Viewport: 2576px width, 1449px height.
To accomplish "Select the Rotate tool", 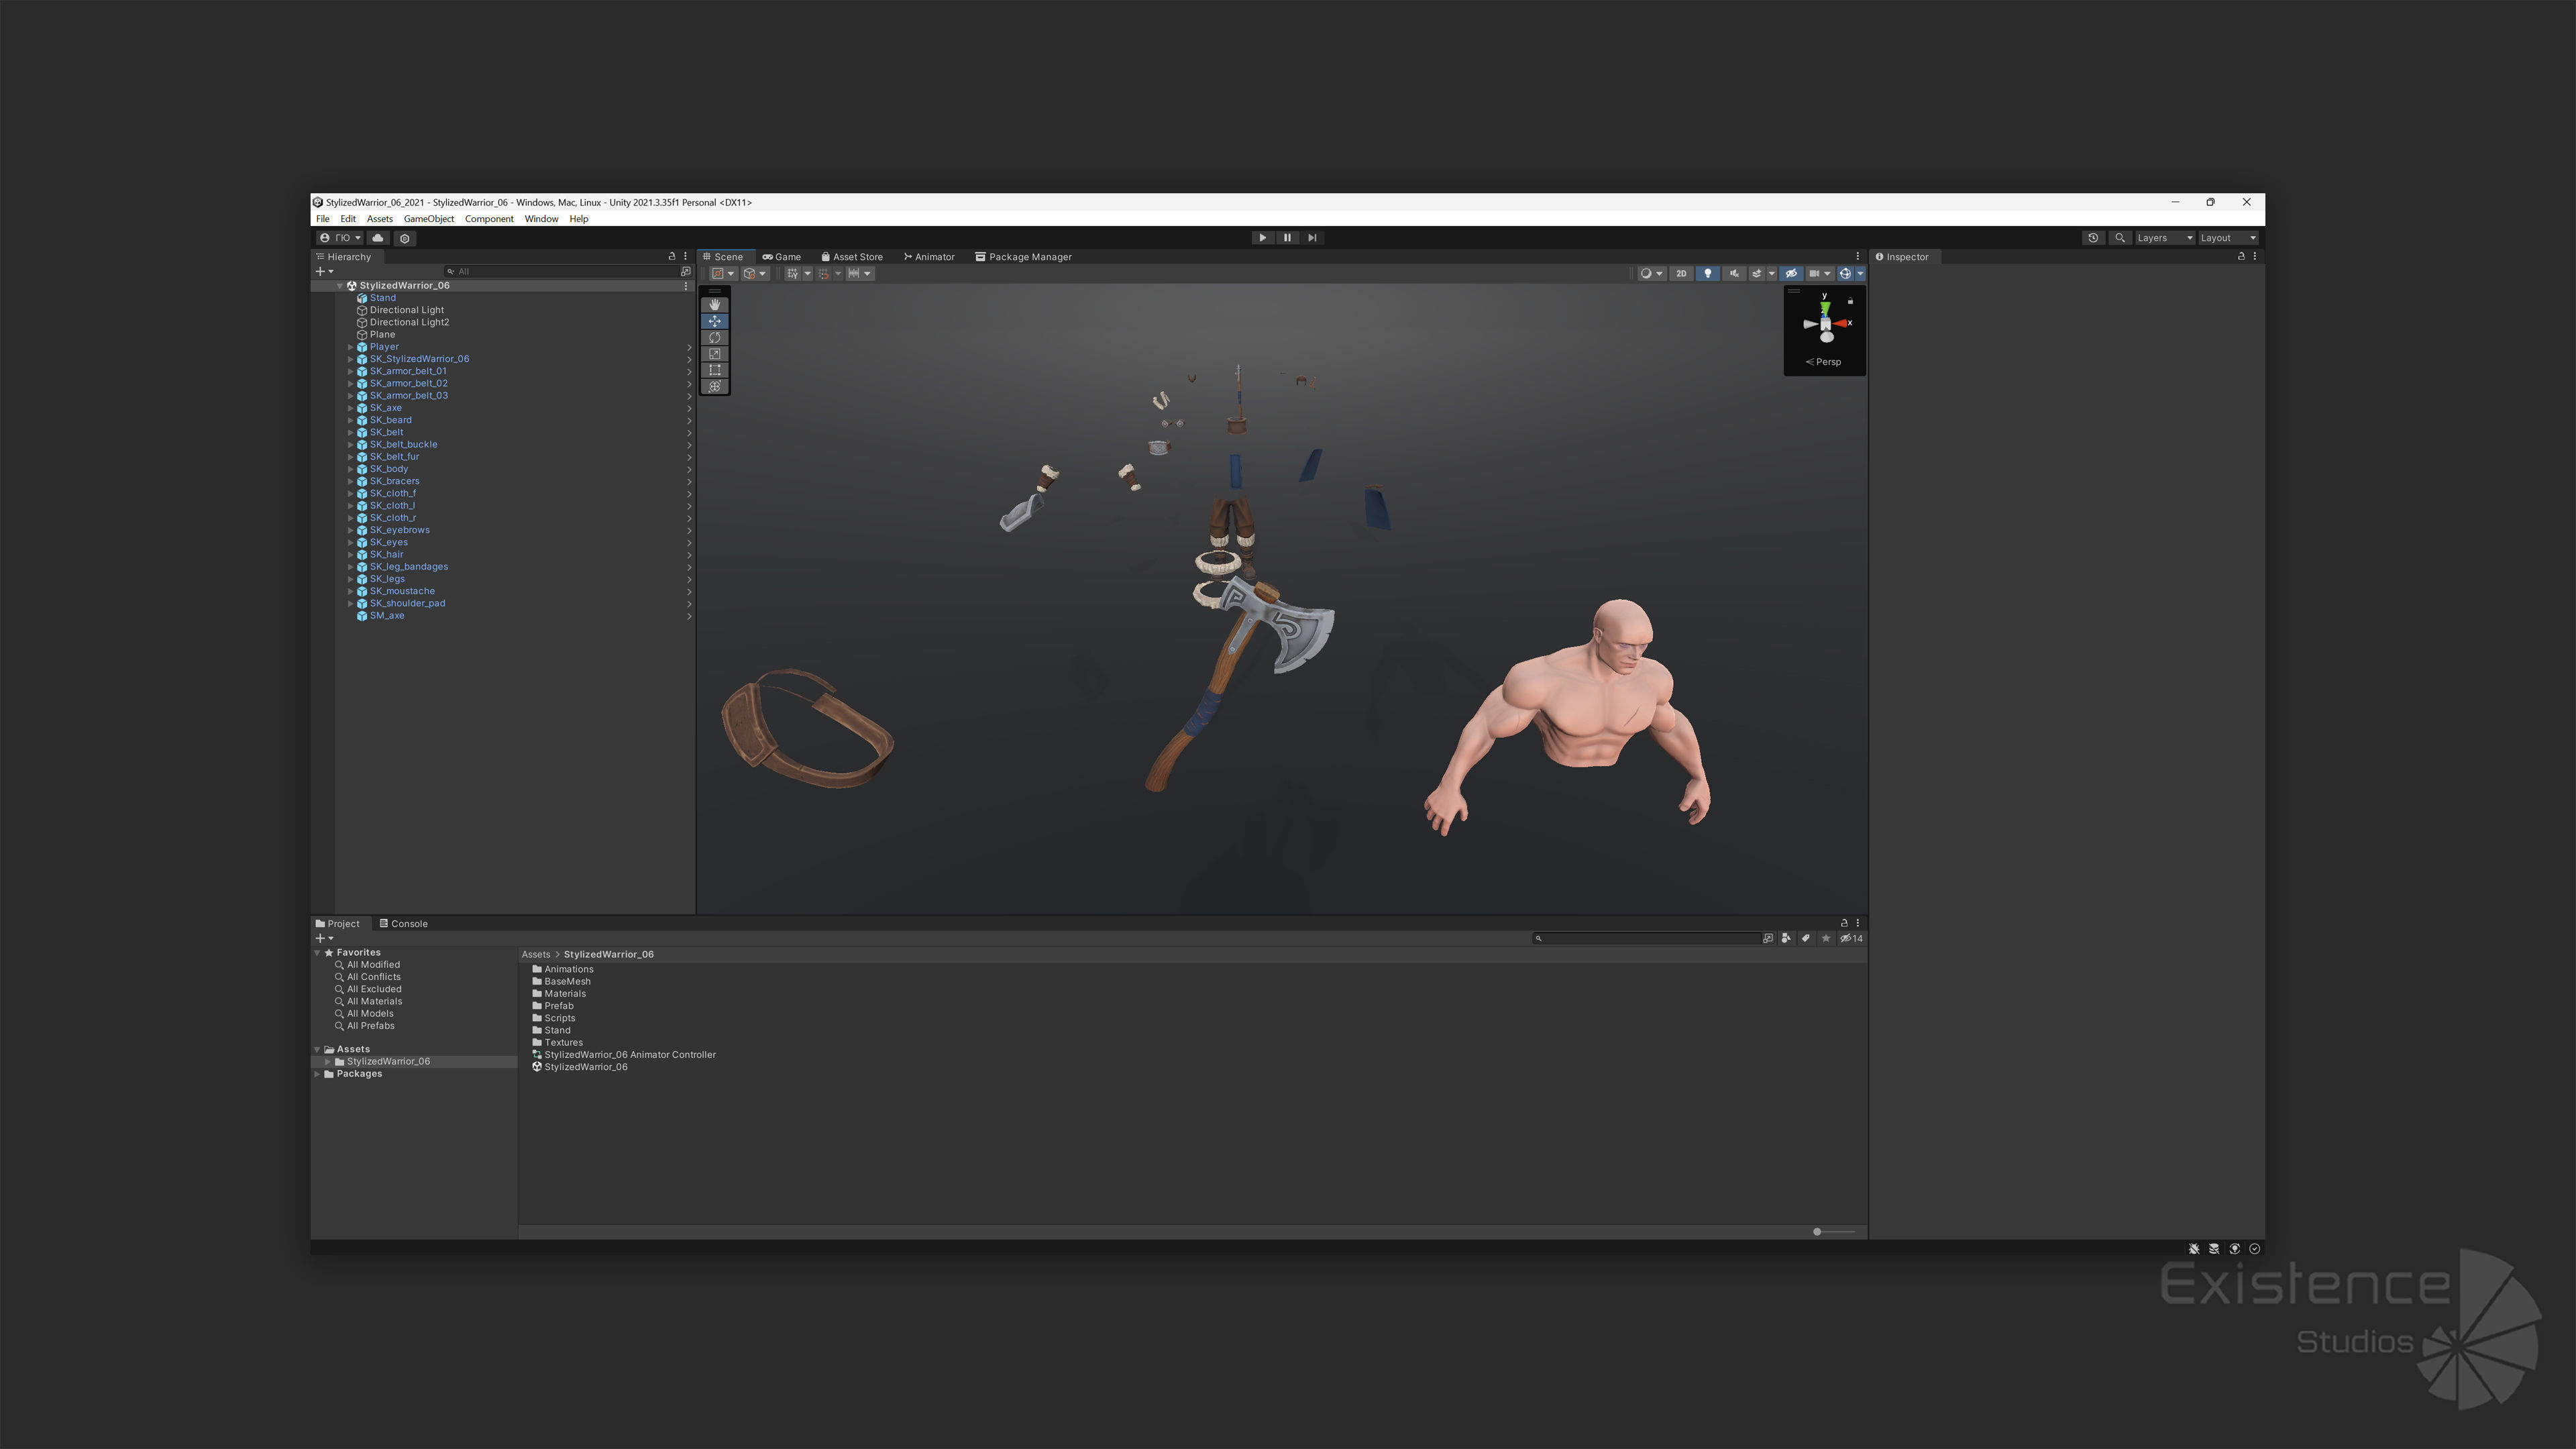I will (714, 338).
